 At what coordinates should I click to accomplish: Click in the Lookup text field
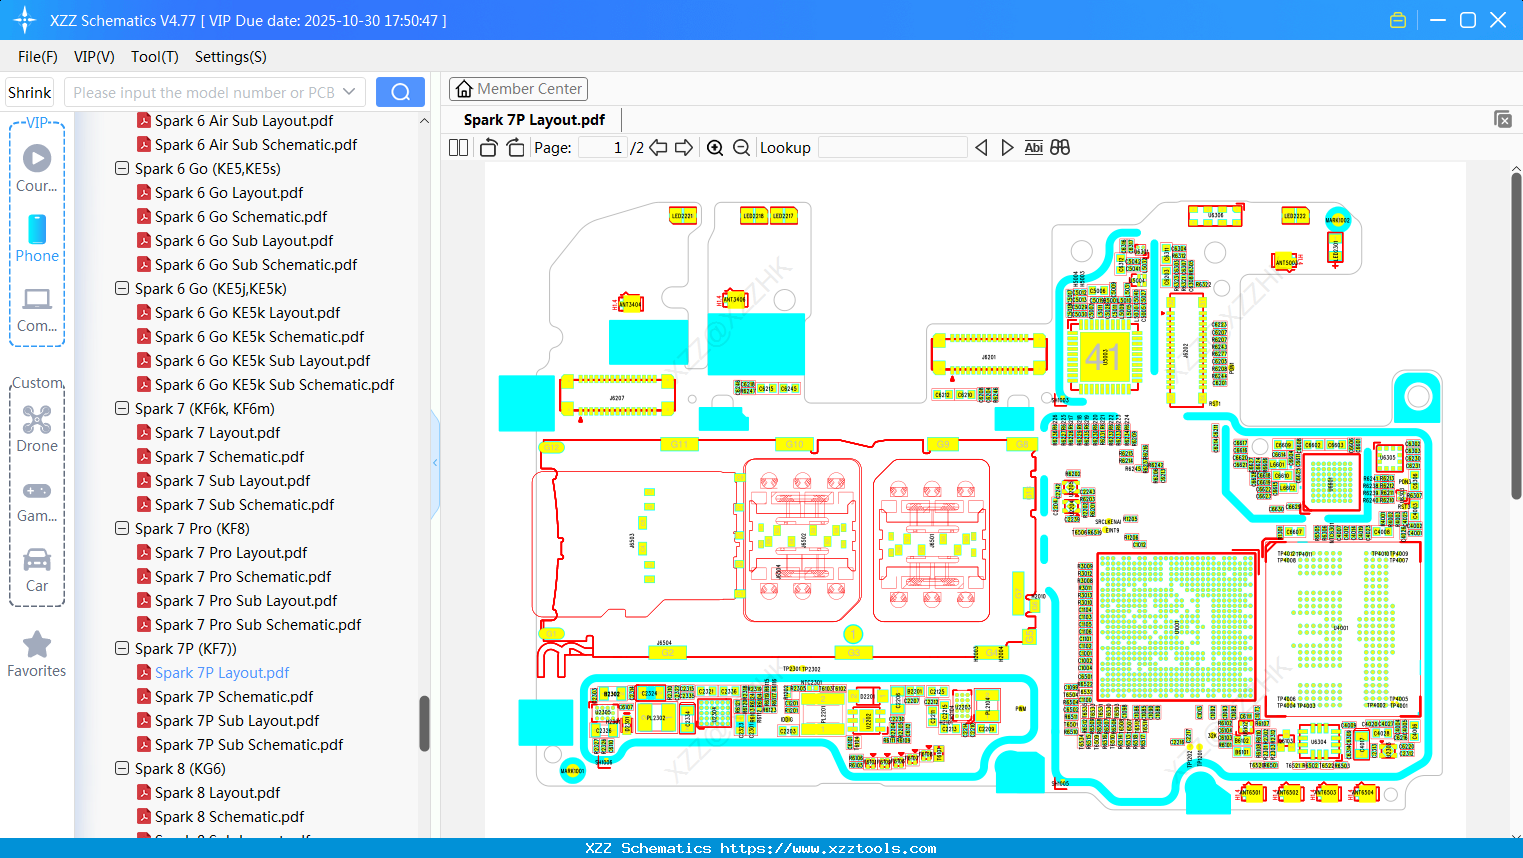[x=895, y=147]
